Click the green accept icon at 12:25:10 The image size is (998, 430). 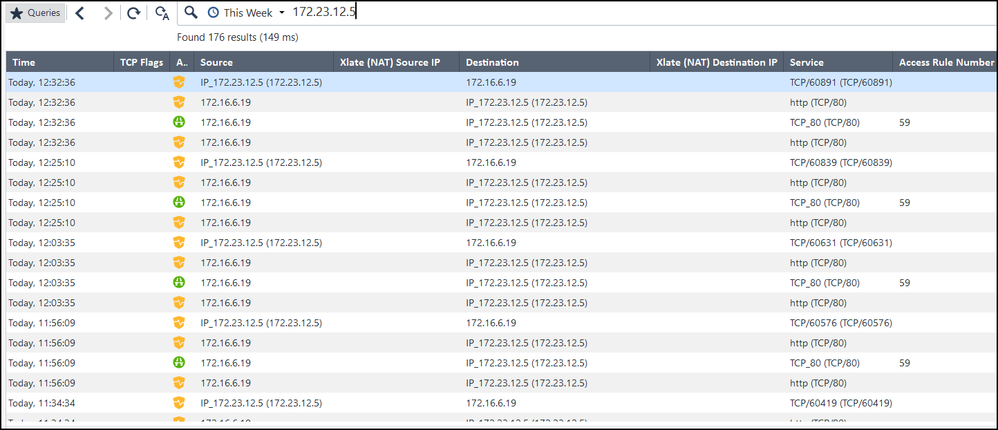pyautogui.click(x=180, y=202)
